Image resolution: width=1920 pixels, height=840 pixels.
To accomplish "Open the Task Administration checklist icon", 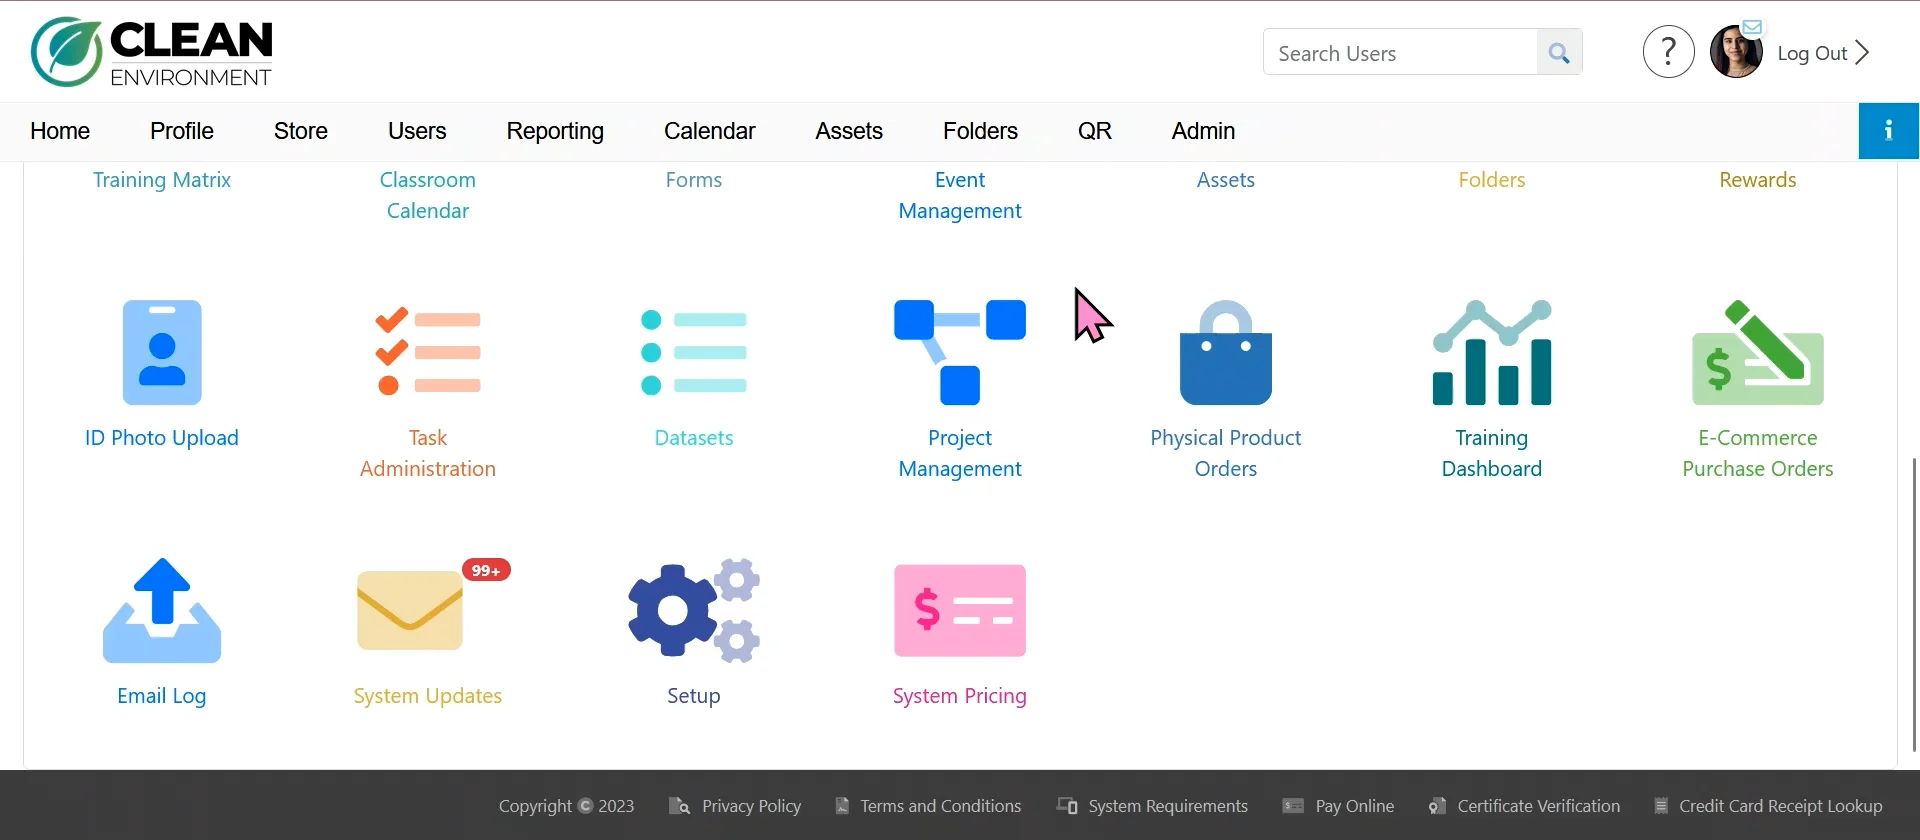I will click(428, 352).
